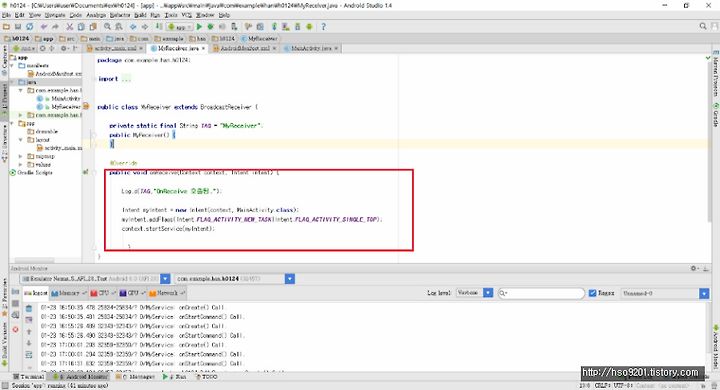Click the Clear logcat trash icon

pos(28,308)
